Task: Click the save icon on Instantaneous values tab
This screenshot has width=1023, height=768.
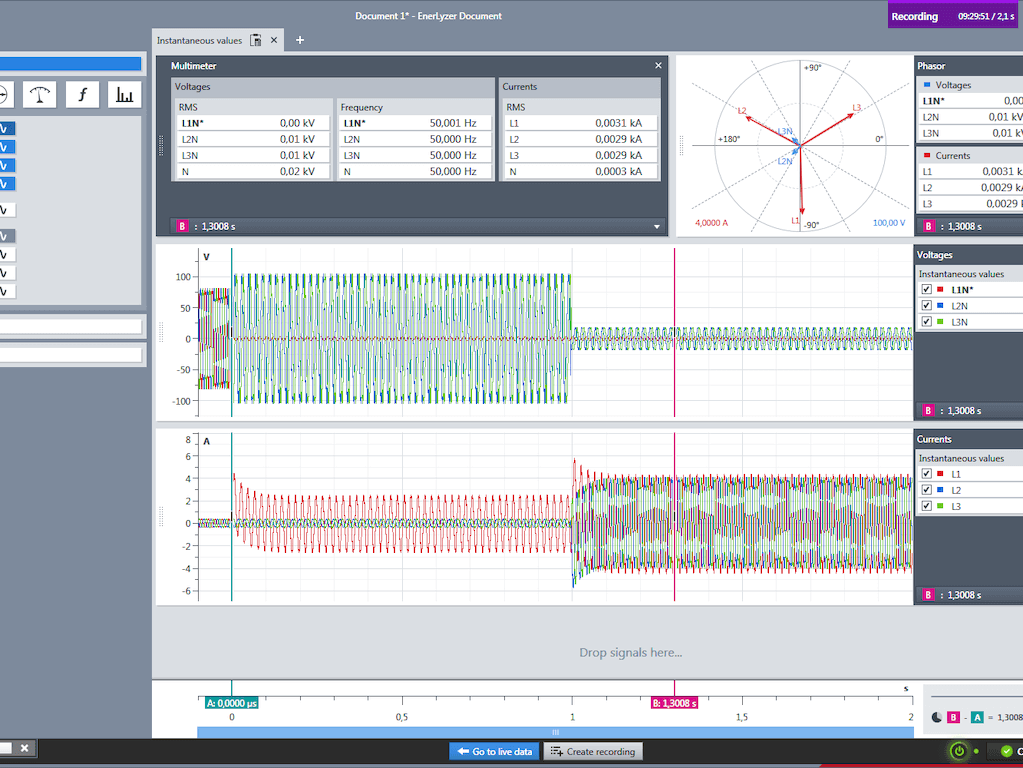Action: coord(256,40)
